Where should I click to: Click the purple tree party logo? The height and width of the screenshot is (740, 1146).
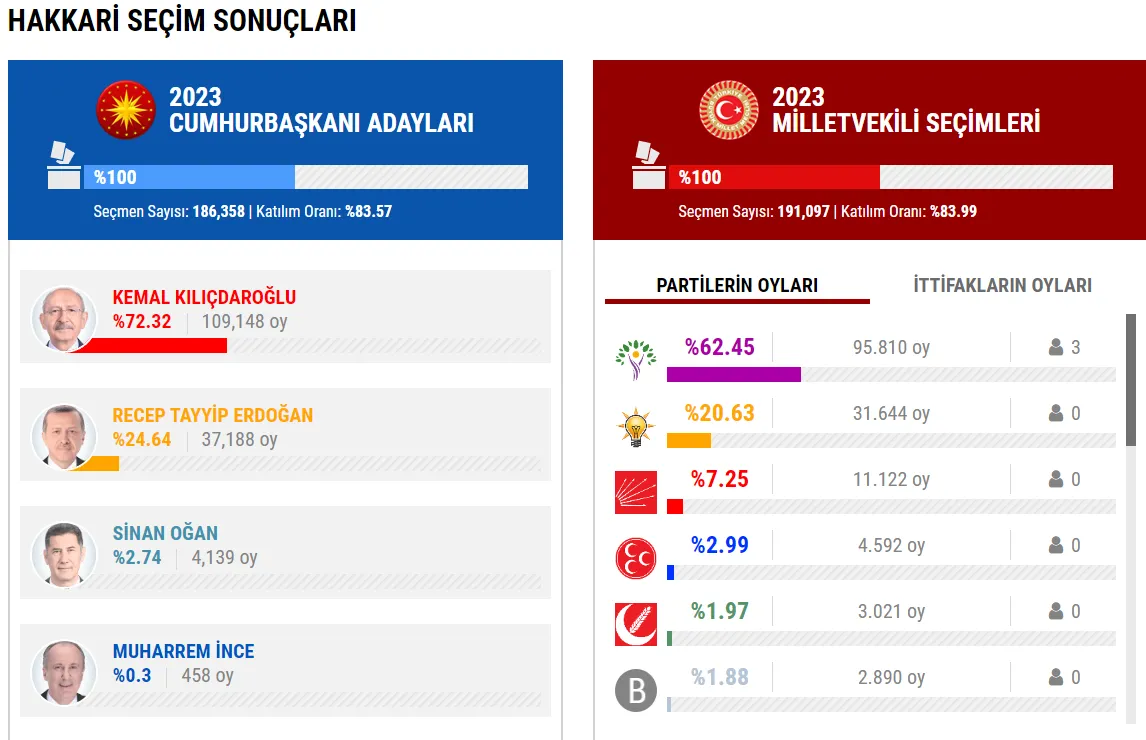pos(635,360)
